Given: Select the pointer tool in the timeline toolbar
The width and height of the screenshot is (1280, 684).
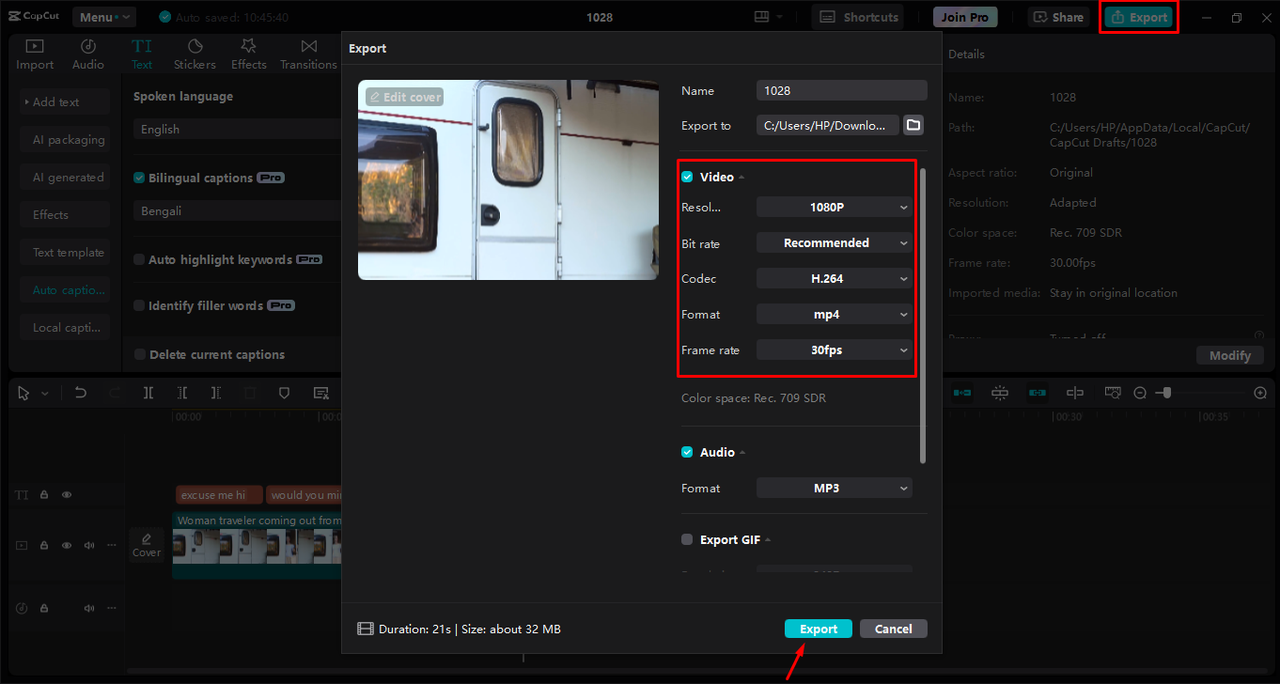Looking at the screenshot, I should 25,393.
